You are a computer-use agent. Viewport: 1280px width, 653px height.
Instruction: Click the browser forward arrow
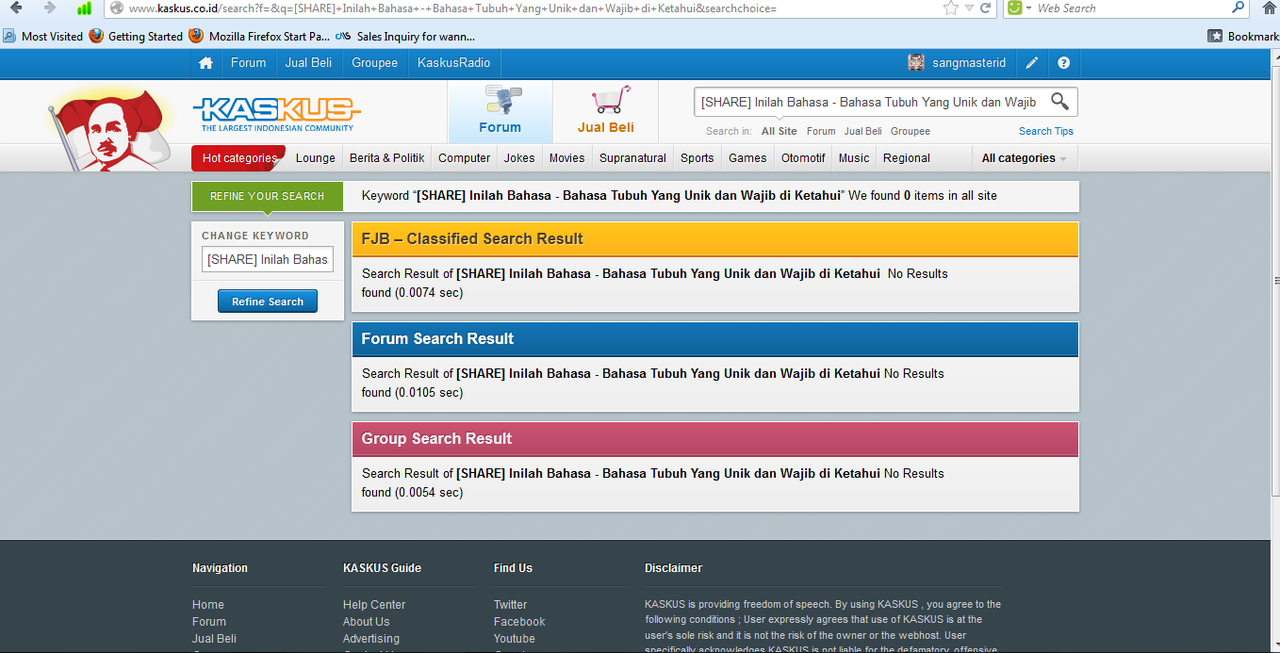tap(49, 8)
